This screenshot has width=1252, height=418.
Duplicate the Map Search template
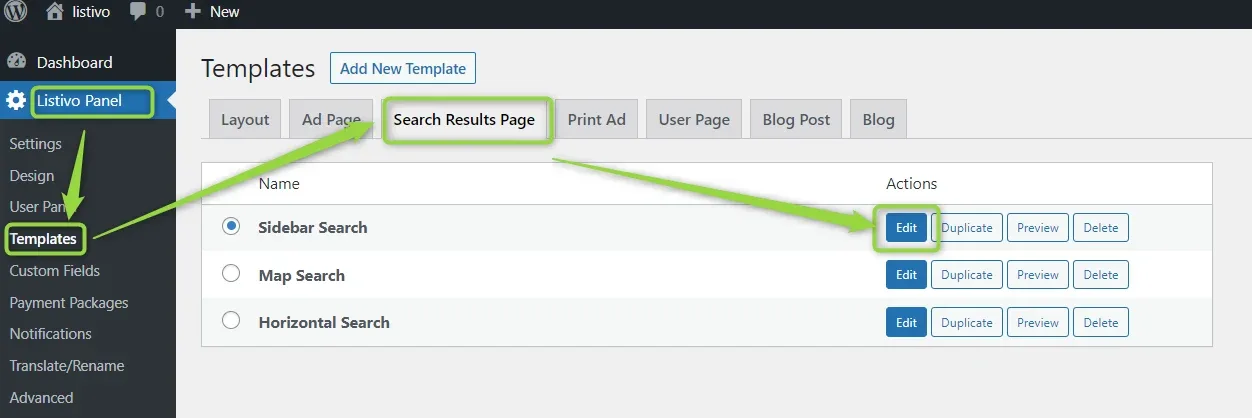(x=967, y=275)
